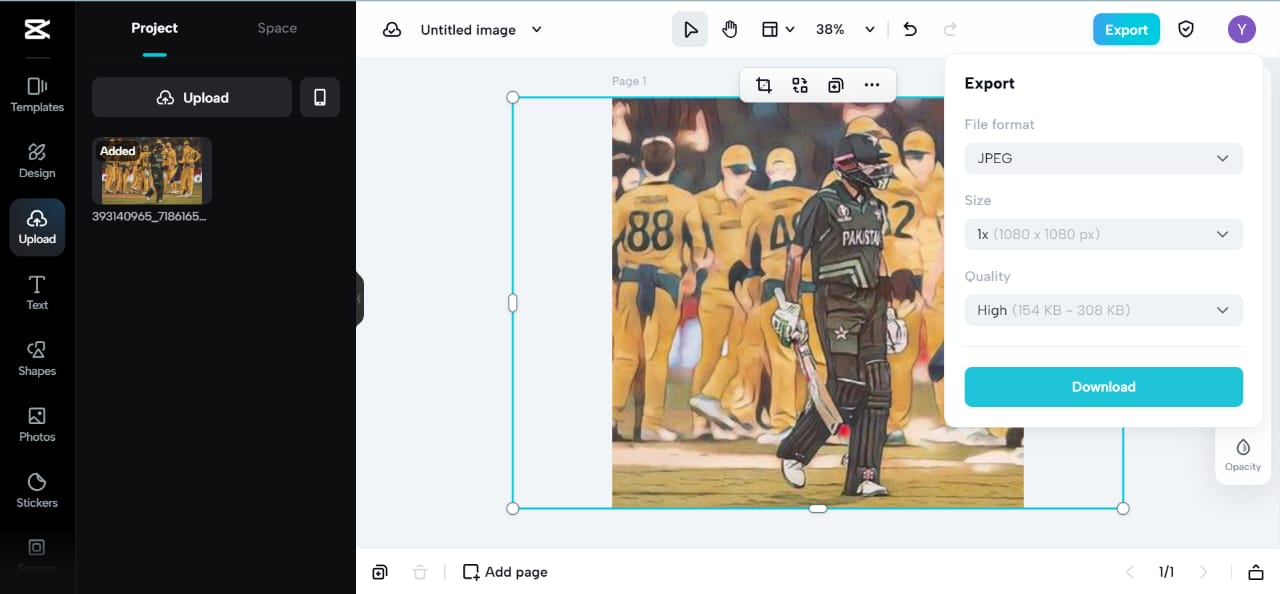Select the uploaded cricket image thumbnail
This screenshot has width=1280, height=594.
pyautogui.click(x=152, y=171)
